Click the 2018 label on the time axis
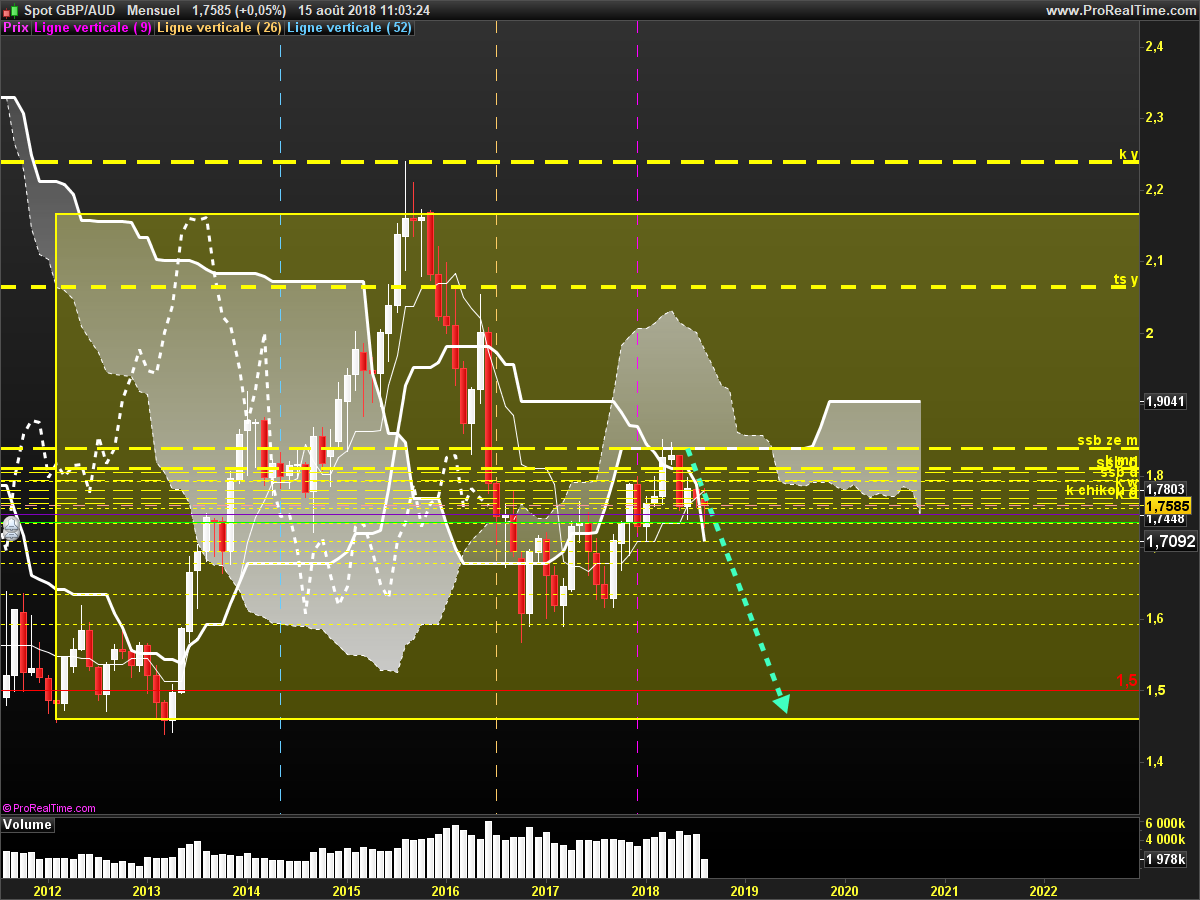Image resolution: width=1200 pixels, height=900 pixels. pyautogui.click(x=645, y=890)
